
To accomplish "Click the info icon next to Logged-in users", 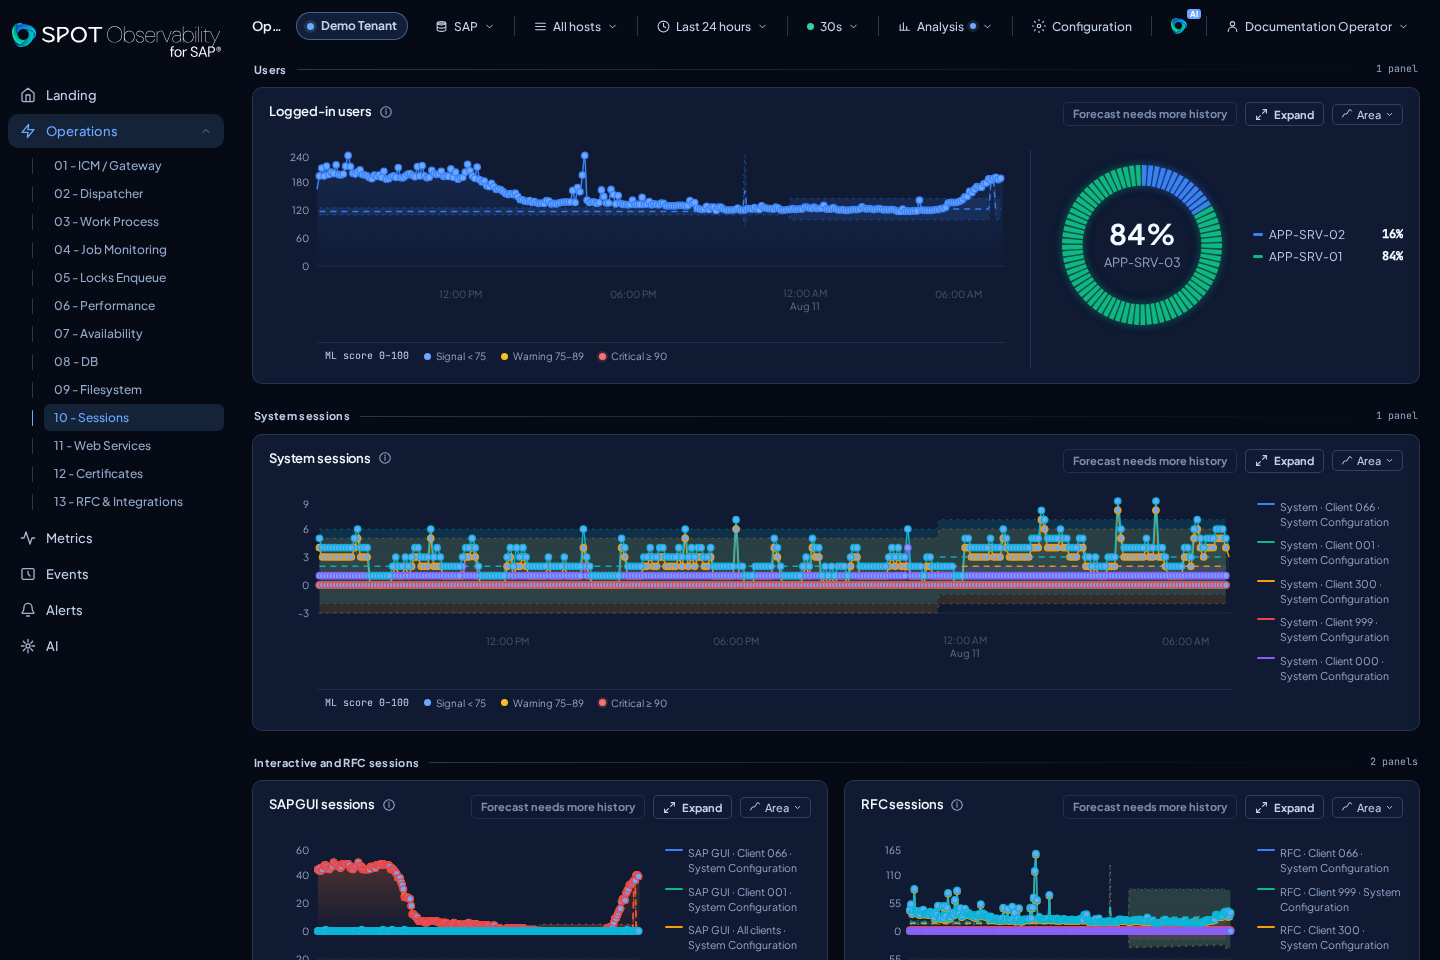I will (386, 112).
